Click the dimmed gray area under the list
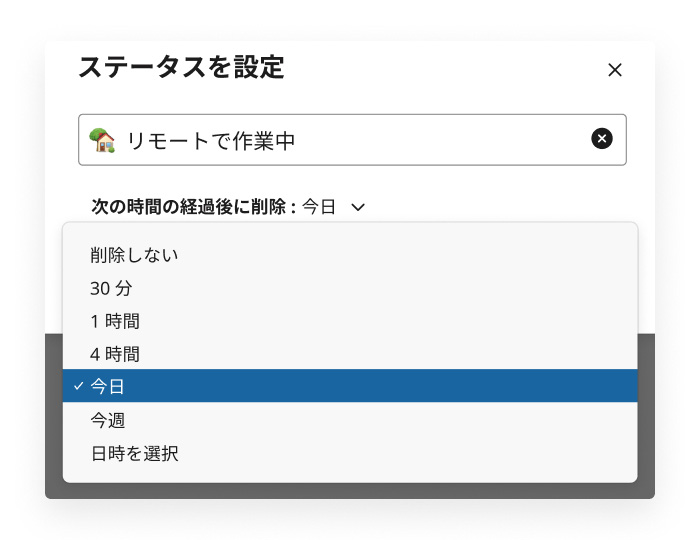Viewport: 700px width, 540px height. click(350, 490)
